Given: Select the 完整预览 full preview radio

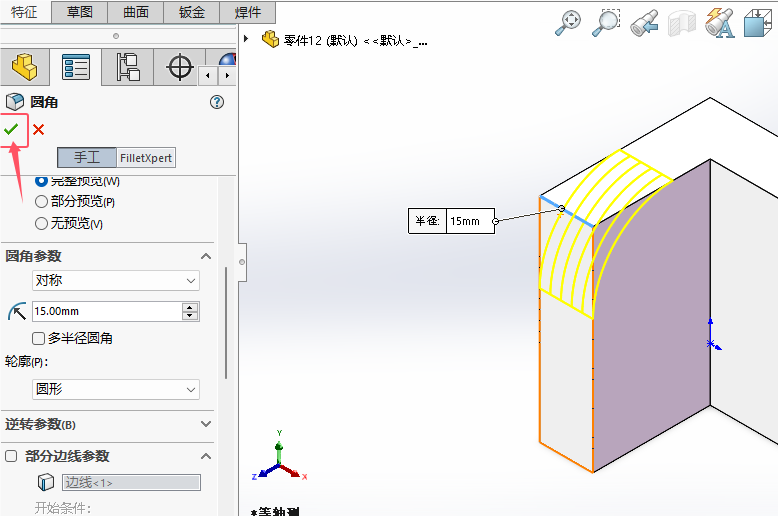Looking at the screenshot, I should tap(41, 182).
